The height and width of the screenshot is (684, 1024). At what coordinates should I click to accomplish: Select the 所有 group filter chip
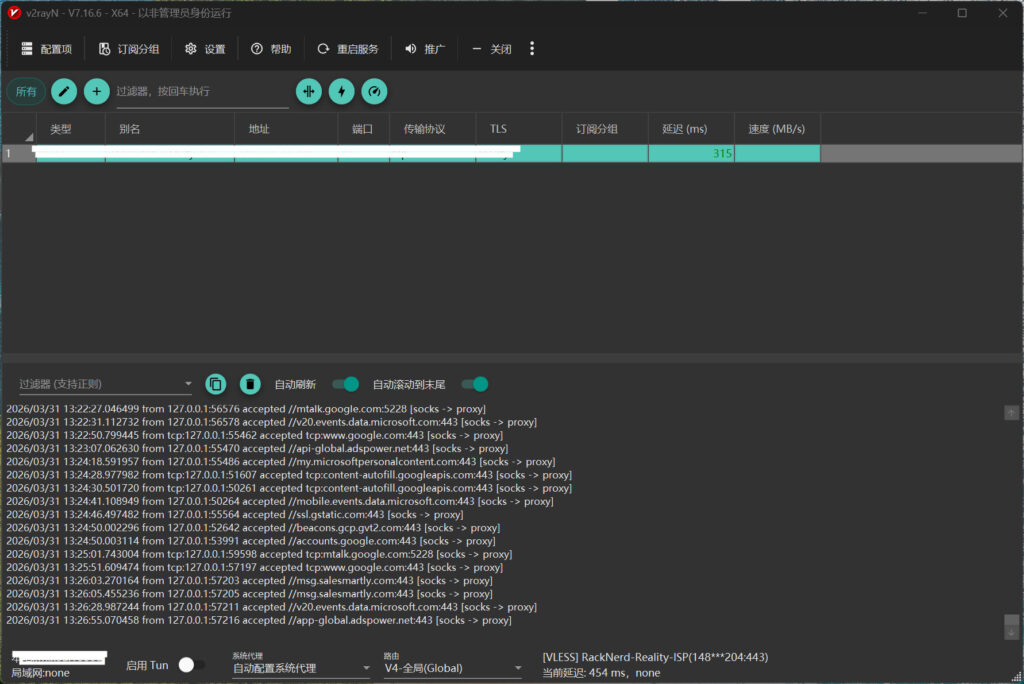pos(26,91)
